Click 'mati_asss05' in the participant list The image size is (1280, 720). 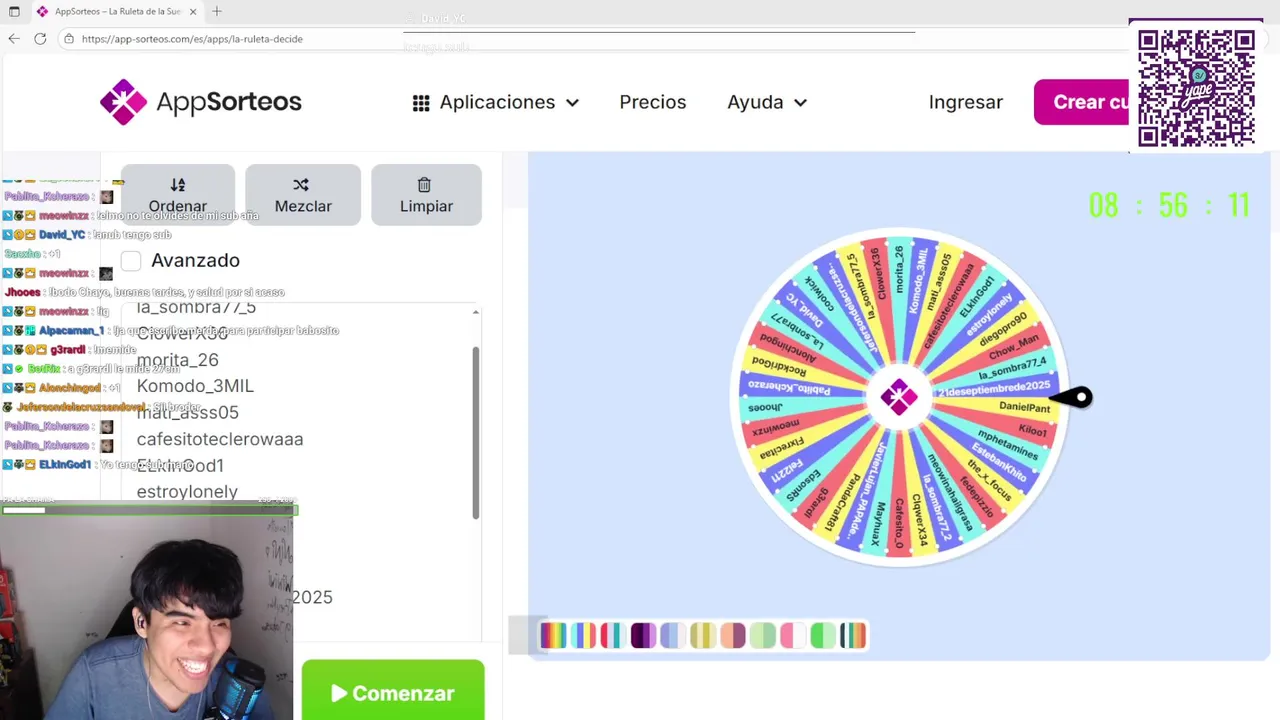tap(188, 412)
